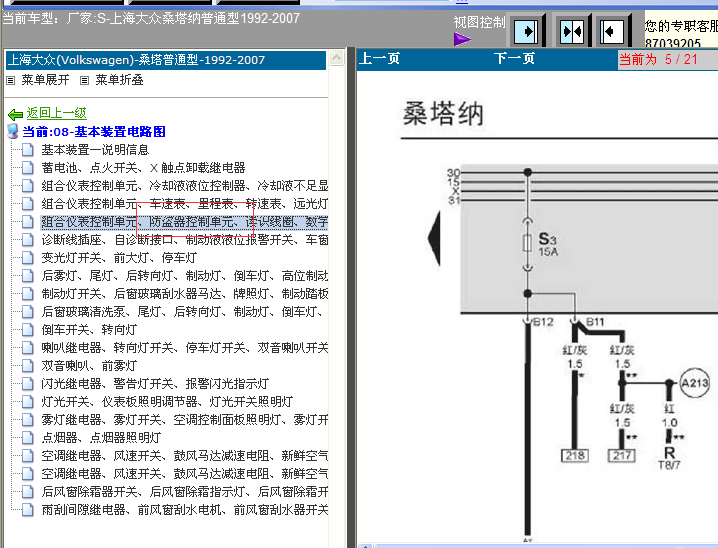Image resolution: width=718 pixels, height=548 pixels.
Task: Open 灯光开关、仪表板照明调节器 entry
Action: click(167, 402)
